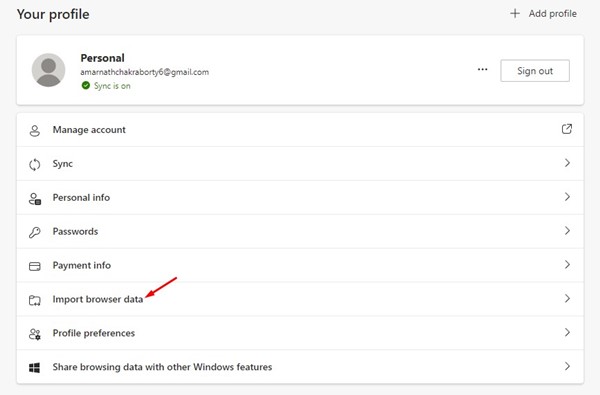Click the green Sync is on status
The height and width of the screenshot is (395, 600).
click(106, 86)
